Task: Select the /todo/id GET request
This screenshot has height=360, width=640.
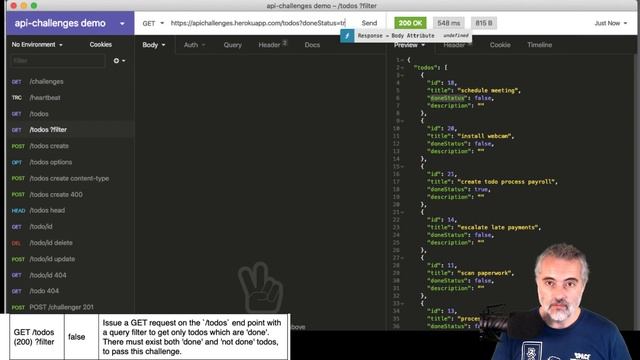Action: 70,227
